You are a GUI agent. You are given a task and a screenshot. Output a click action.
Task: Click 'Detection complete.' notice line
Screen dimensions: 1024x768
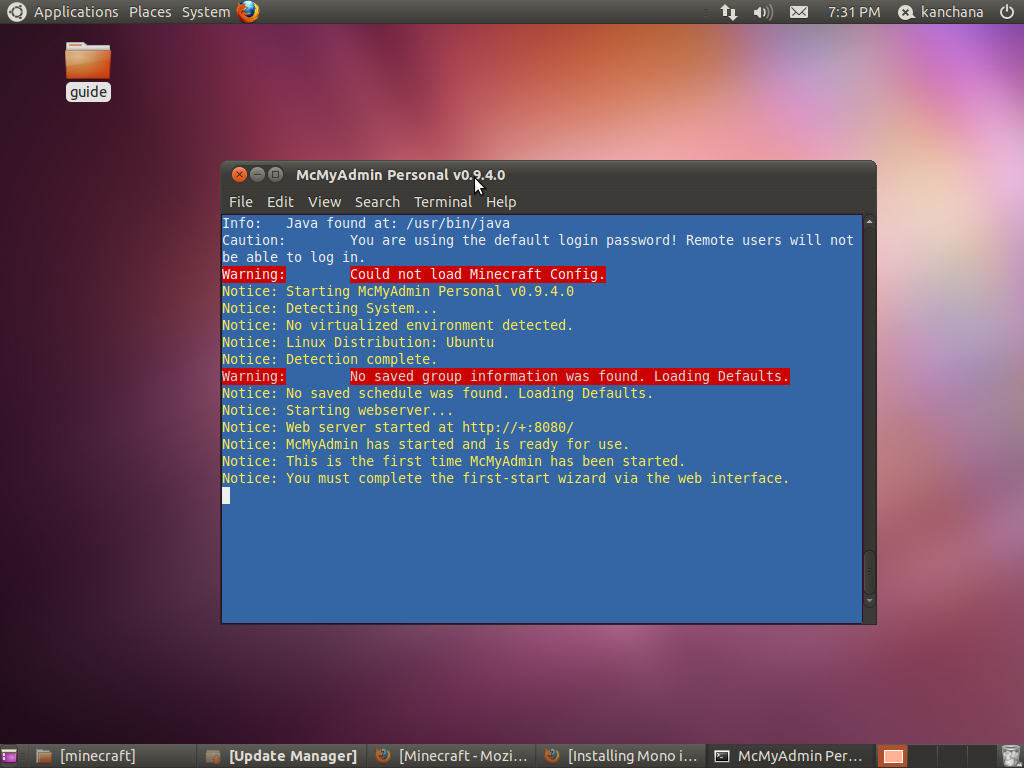pos(362,359)
